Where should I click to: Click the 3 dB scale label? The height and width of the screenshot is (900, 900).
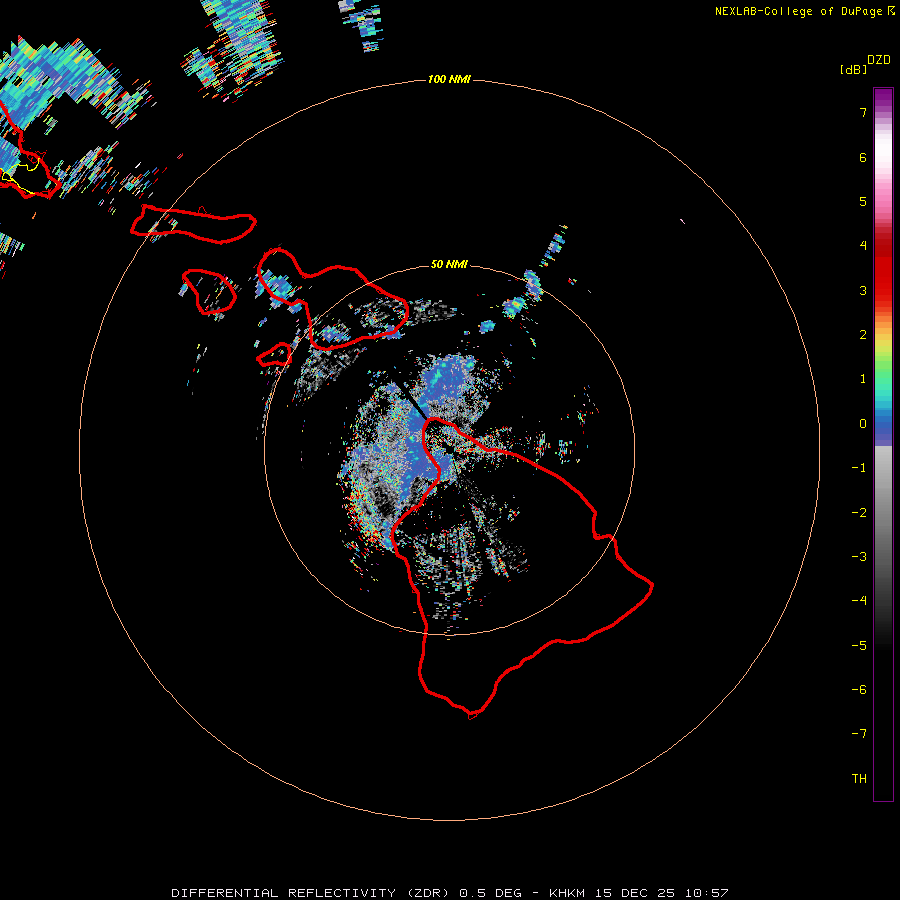pyautogui.click(x=863, y=290)
